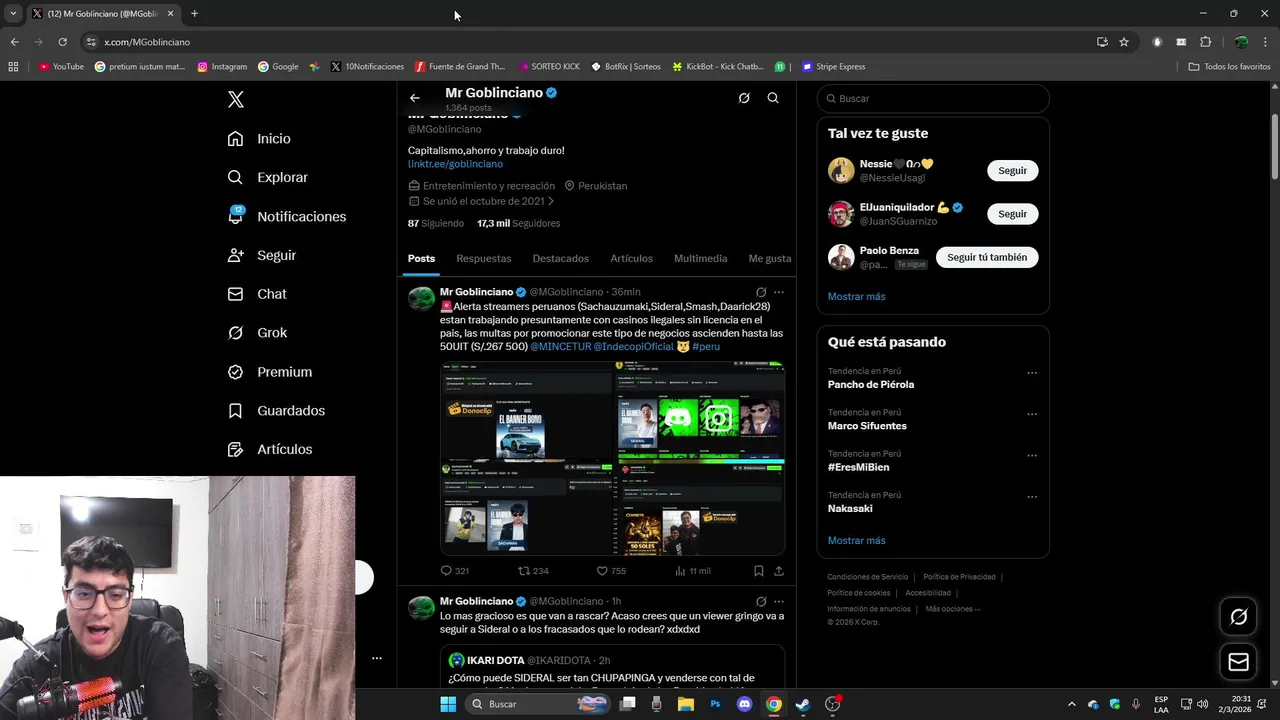
Task: Switch to the Artículos tab
Action: pos(631,258)
